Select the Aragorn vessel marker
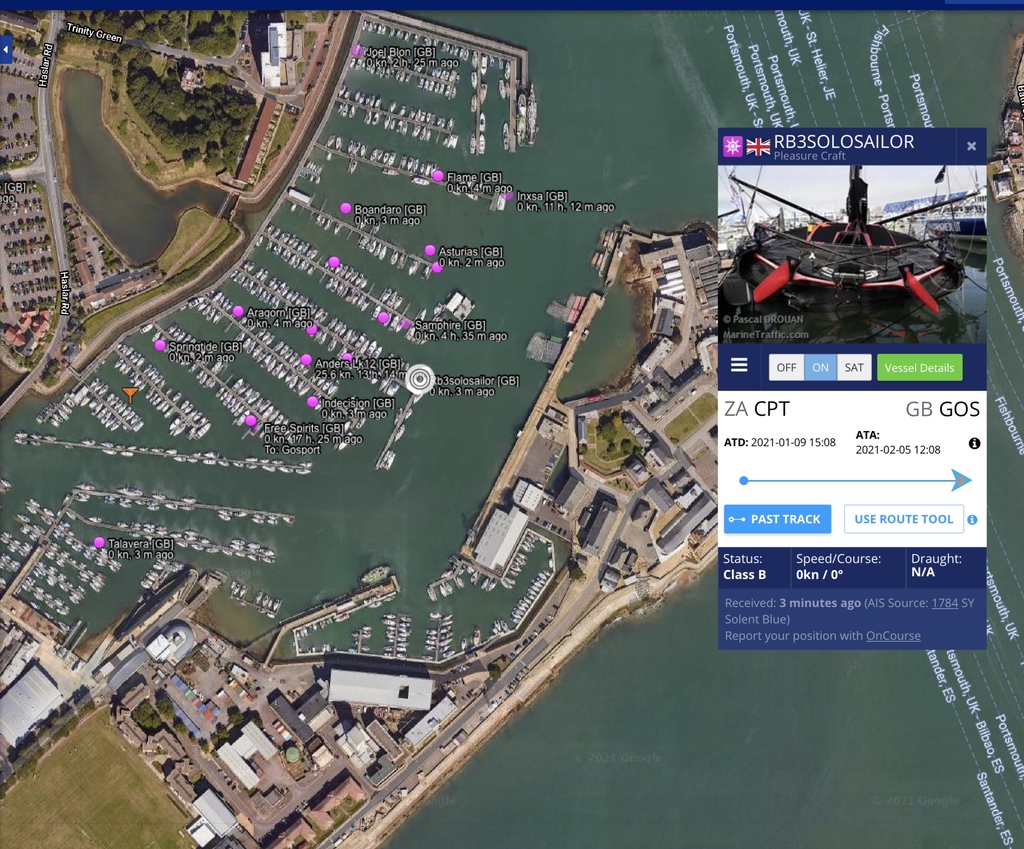The image size is (1024, 849). [238, 312]
